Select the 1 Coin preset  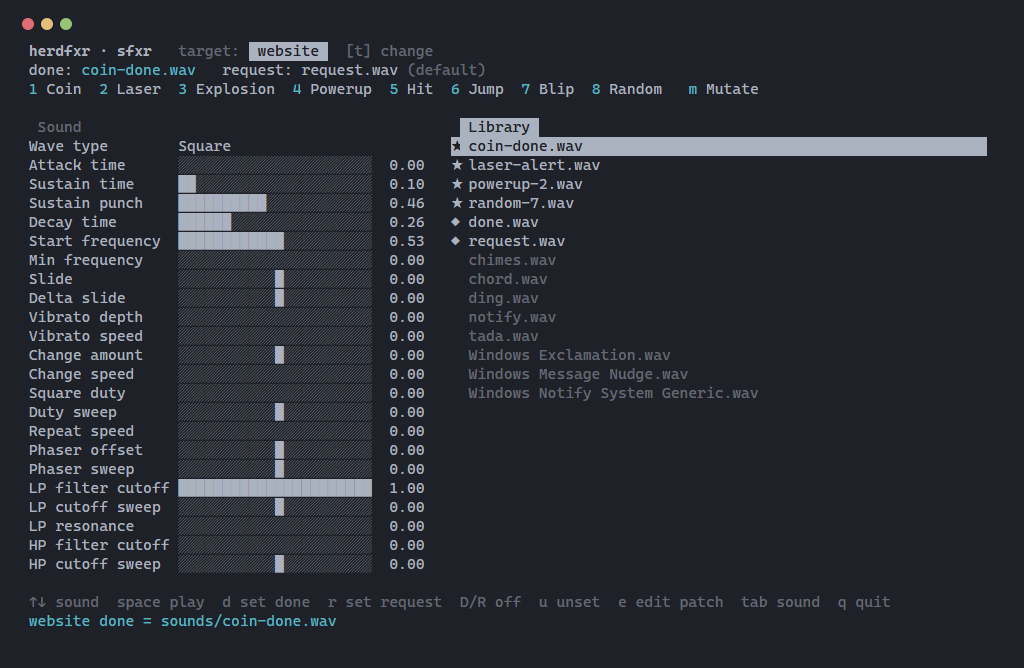(55, 89)
